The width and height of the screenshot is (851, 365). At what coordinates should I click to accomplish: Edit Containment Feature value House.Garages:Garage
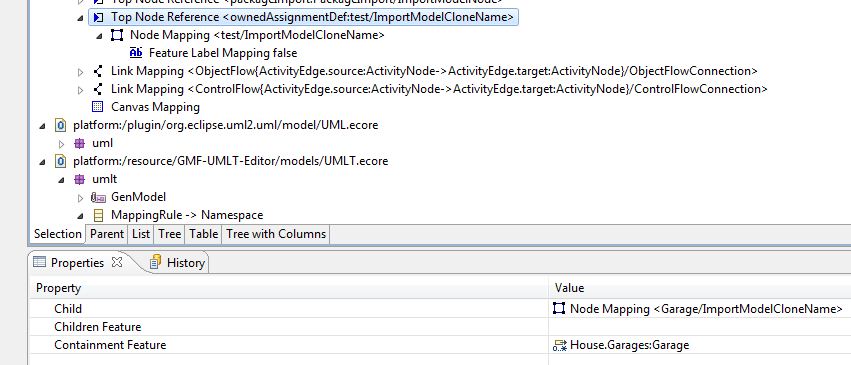[x=700, y=345]
